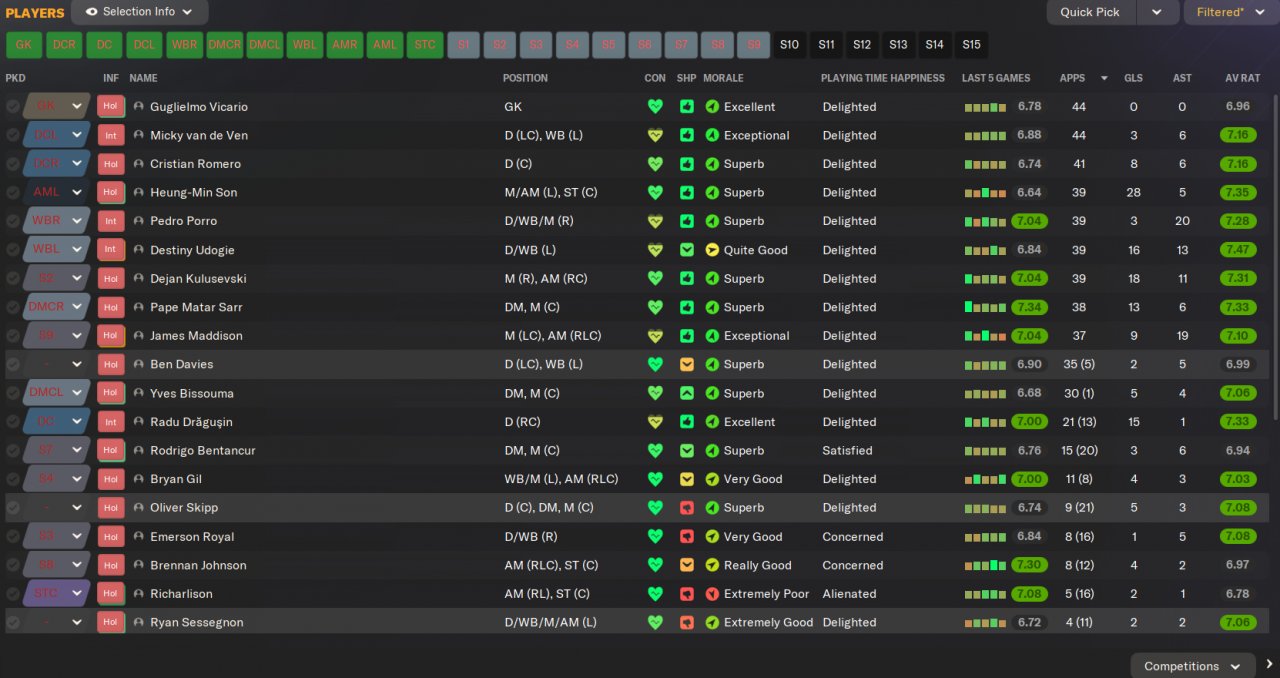
Task: Open Heung-Min Son's player name link
Action: [193, 192]
